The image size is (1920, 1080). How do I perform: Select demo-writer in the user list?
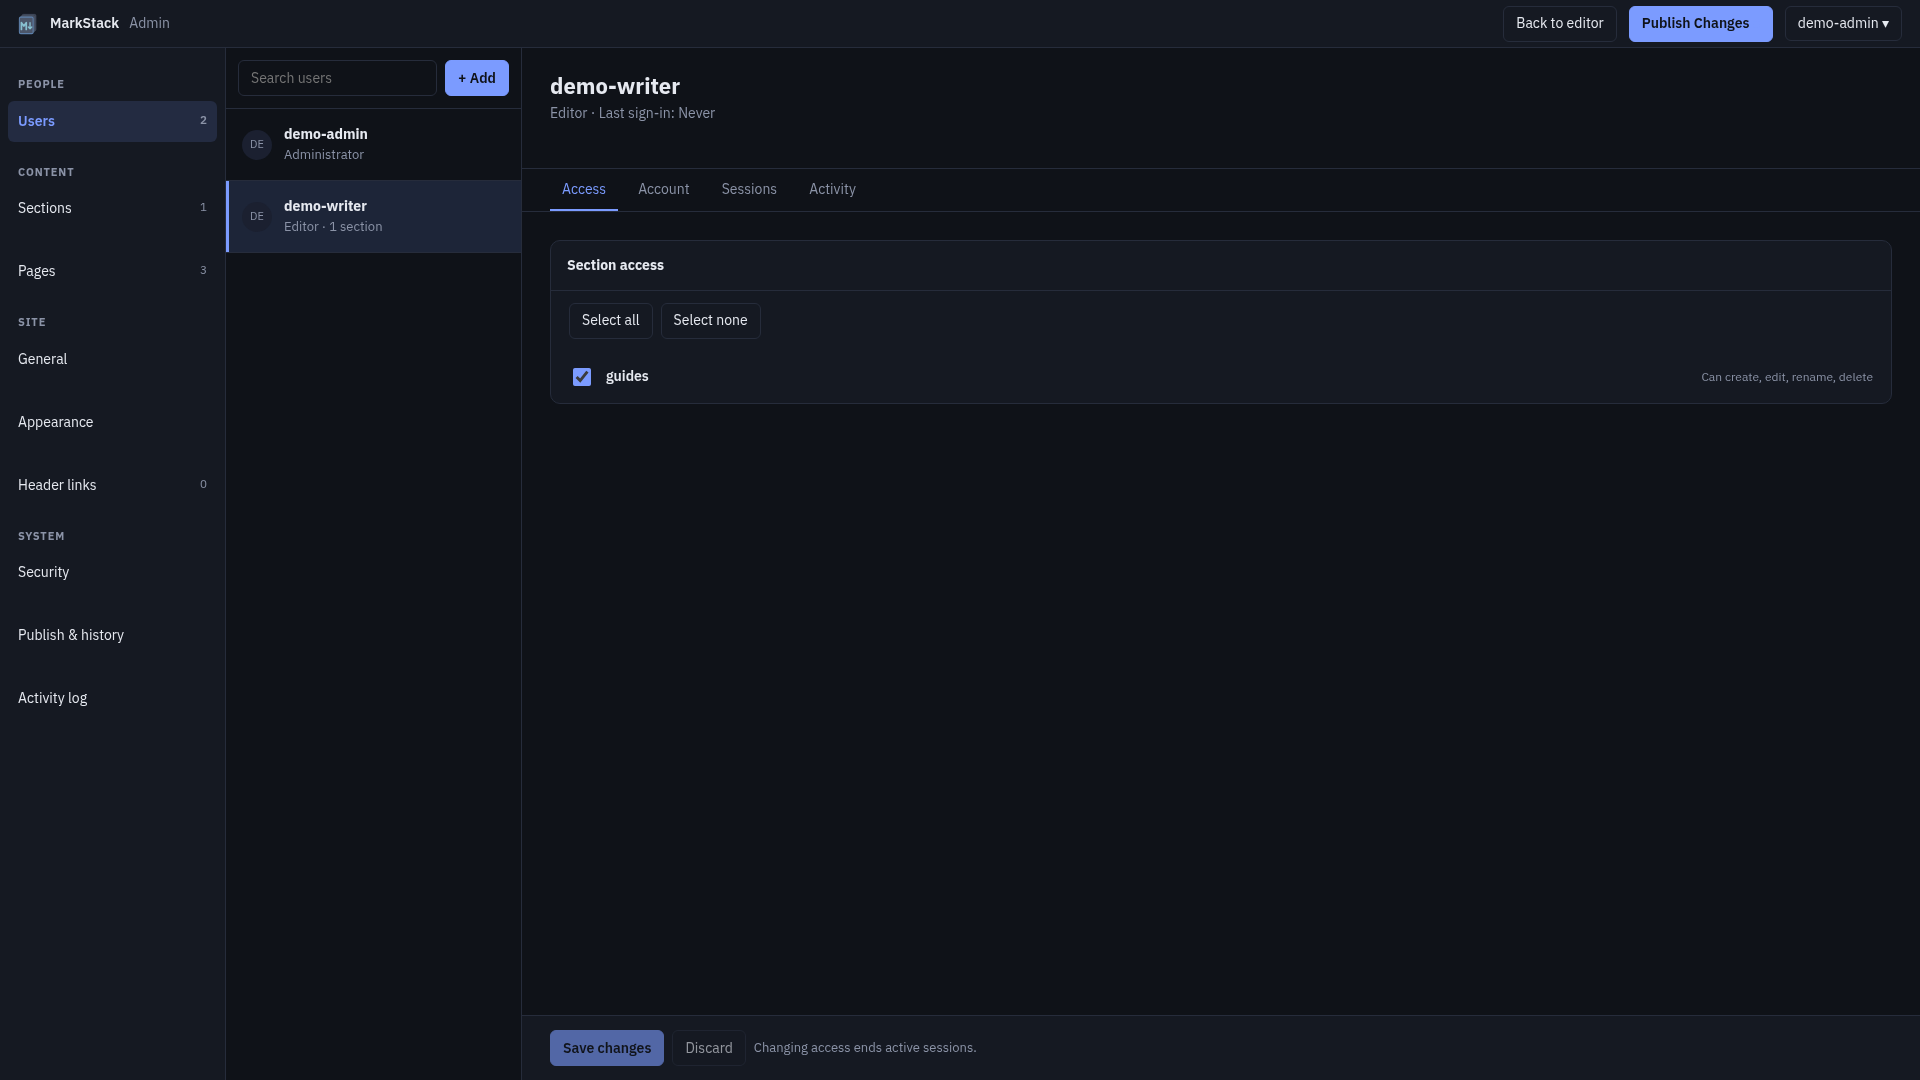pos(374,217)
